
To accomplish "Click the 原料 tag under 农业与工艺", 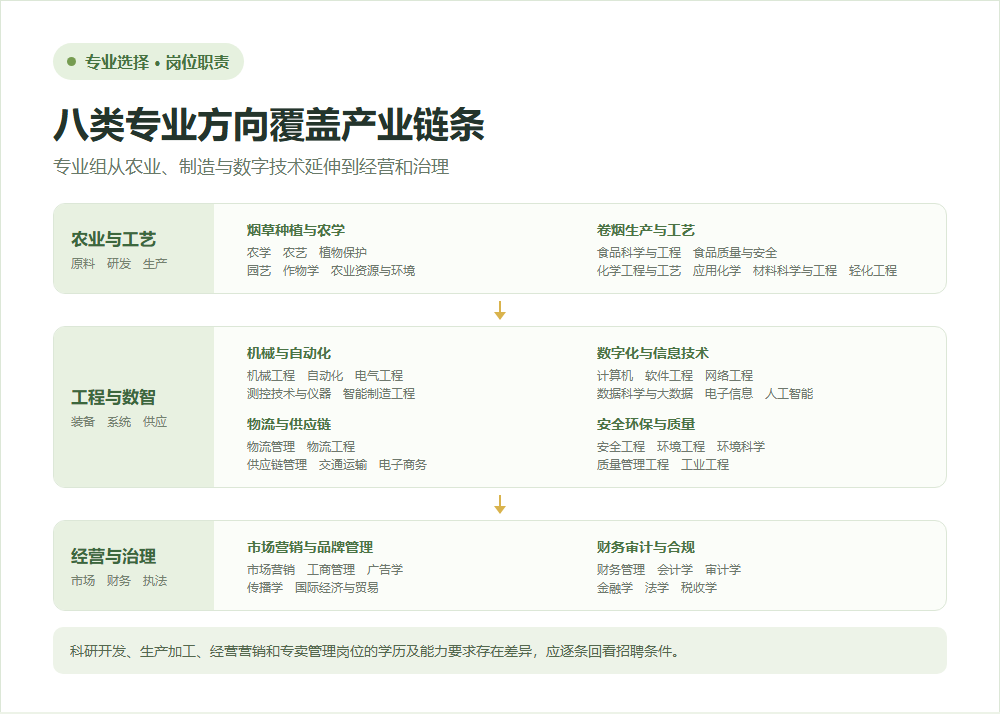I will coord(83,264).
